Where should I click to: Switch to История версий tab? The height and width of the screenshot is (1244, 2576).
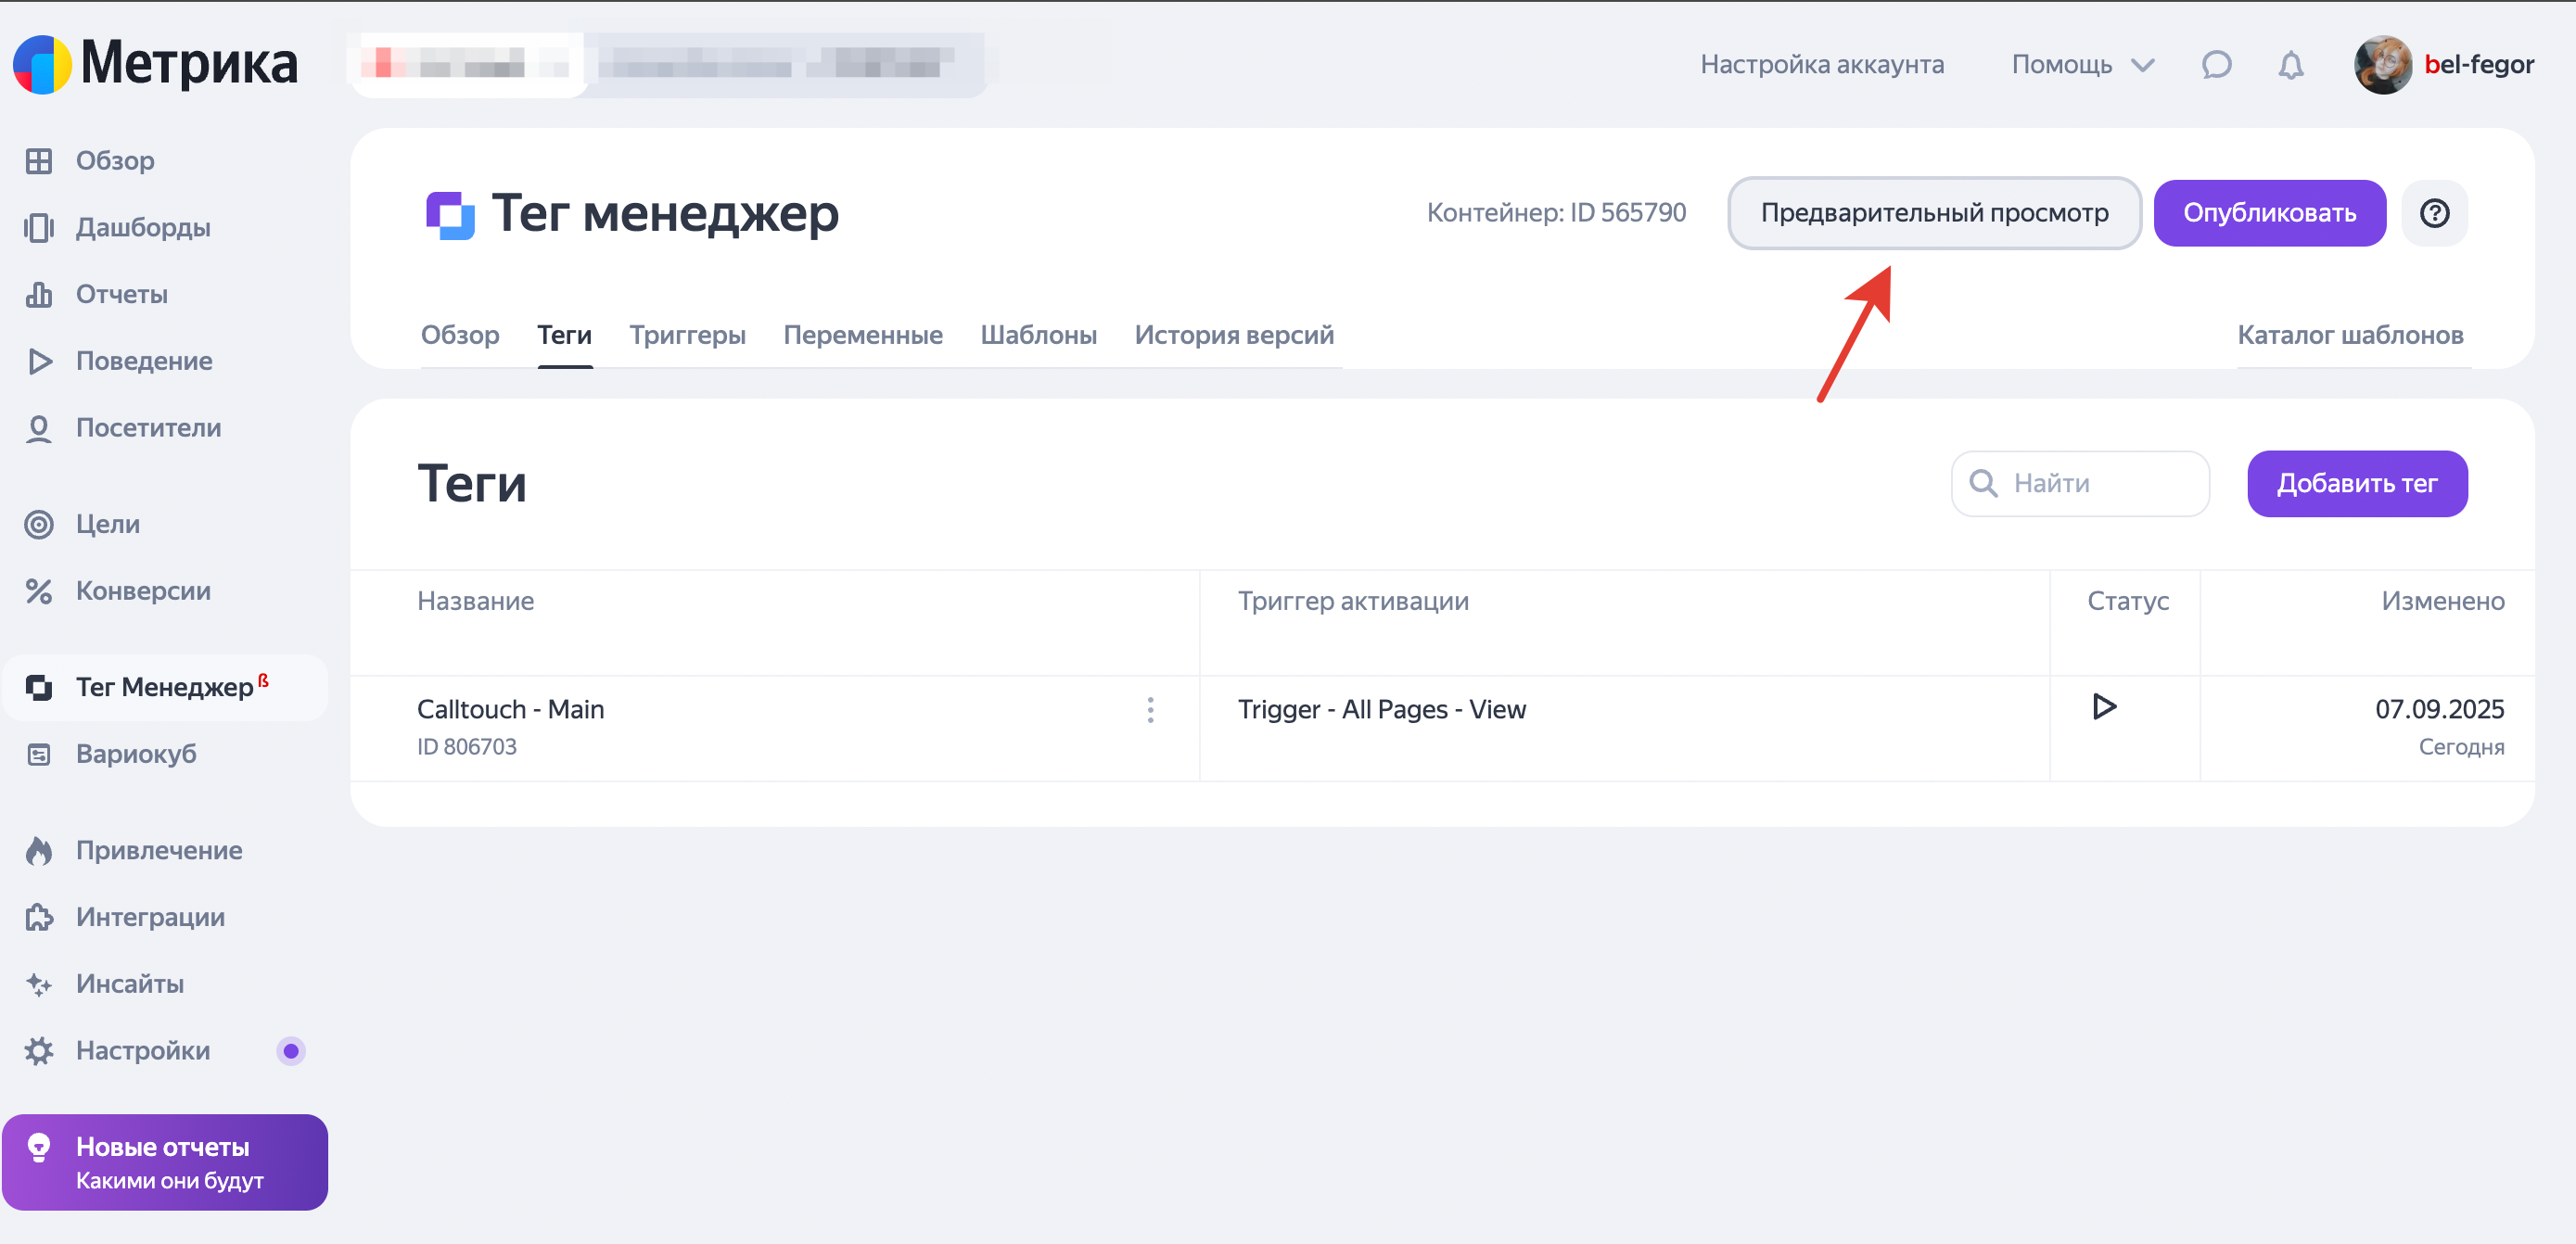(1233, 335)
